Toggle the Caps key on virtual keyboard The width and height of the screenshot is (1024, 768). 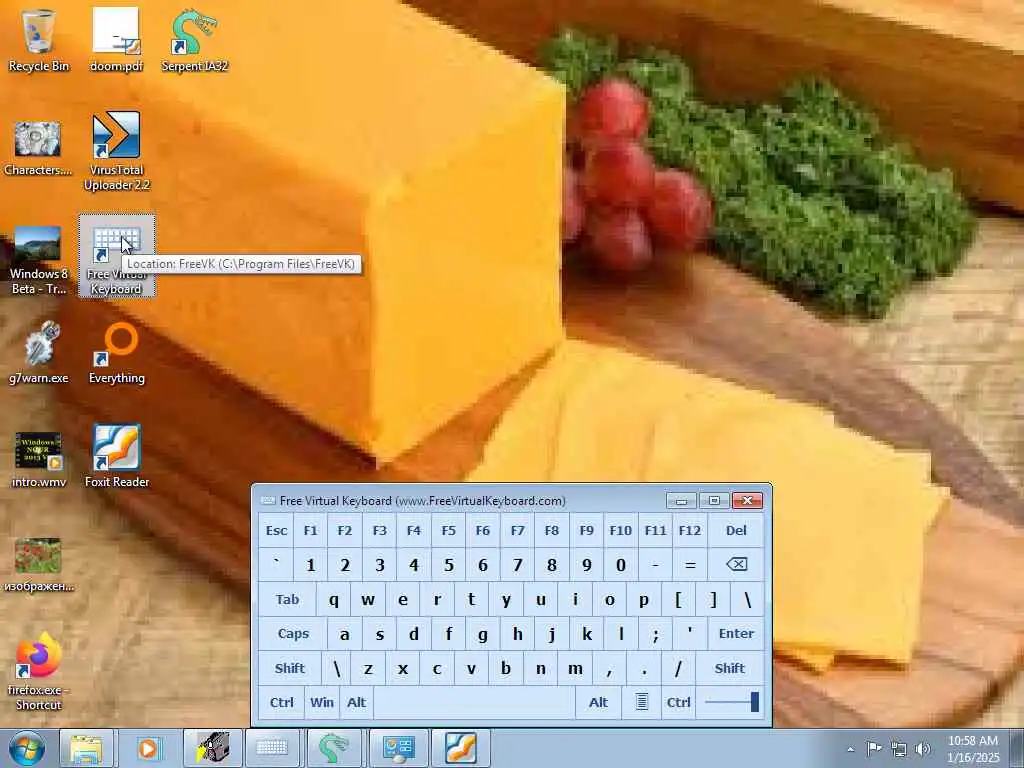[293, 633]
